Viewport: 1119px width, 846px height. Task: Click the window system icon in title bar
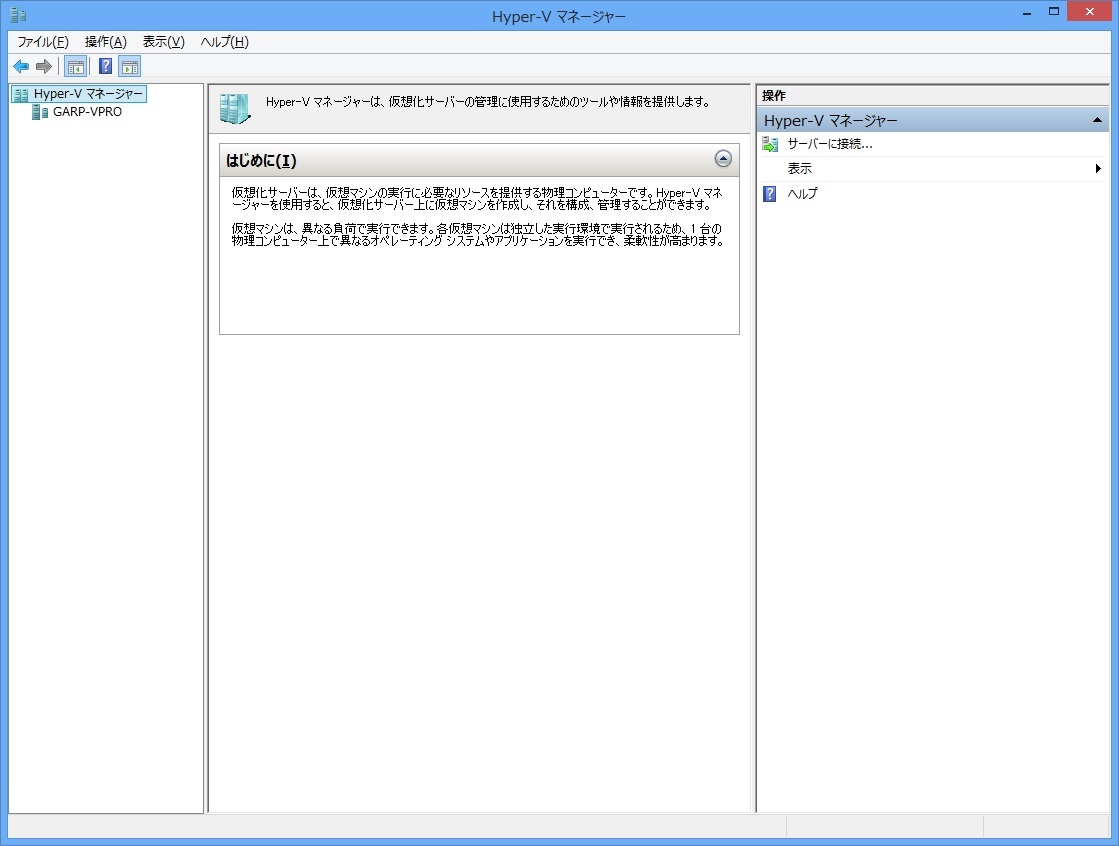click(18, 14)
